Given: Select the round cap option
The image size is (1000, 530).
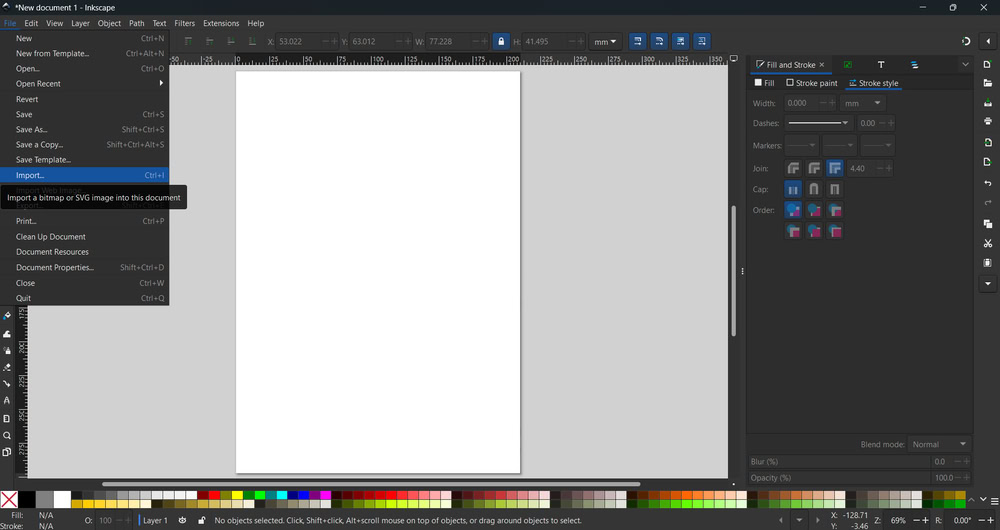Looking at the screenshot, I should [x=814, y=189].
